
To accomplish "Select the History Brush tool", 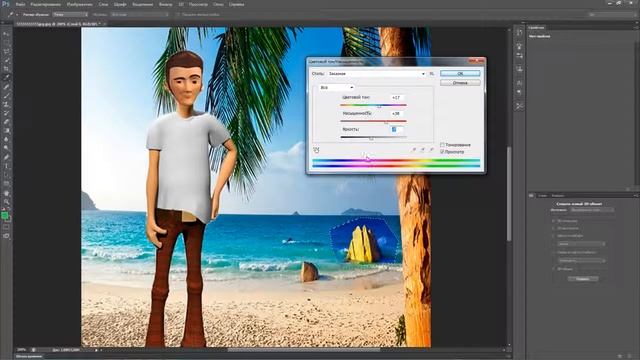I will [6, 113].
